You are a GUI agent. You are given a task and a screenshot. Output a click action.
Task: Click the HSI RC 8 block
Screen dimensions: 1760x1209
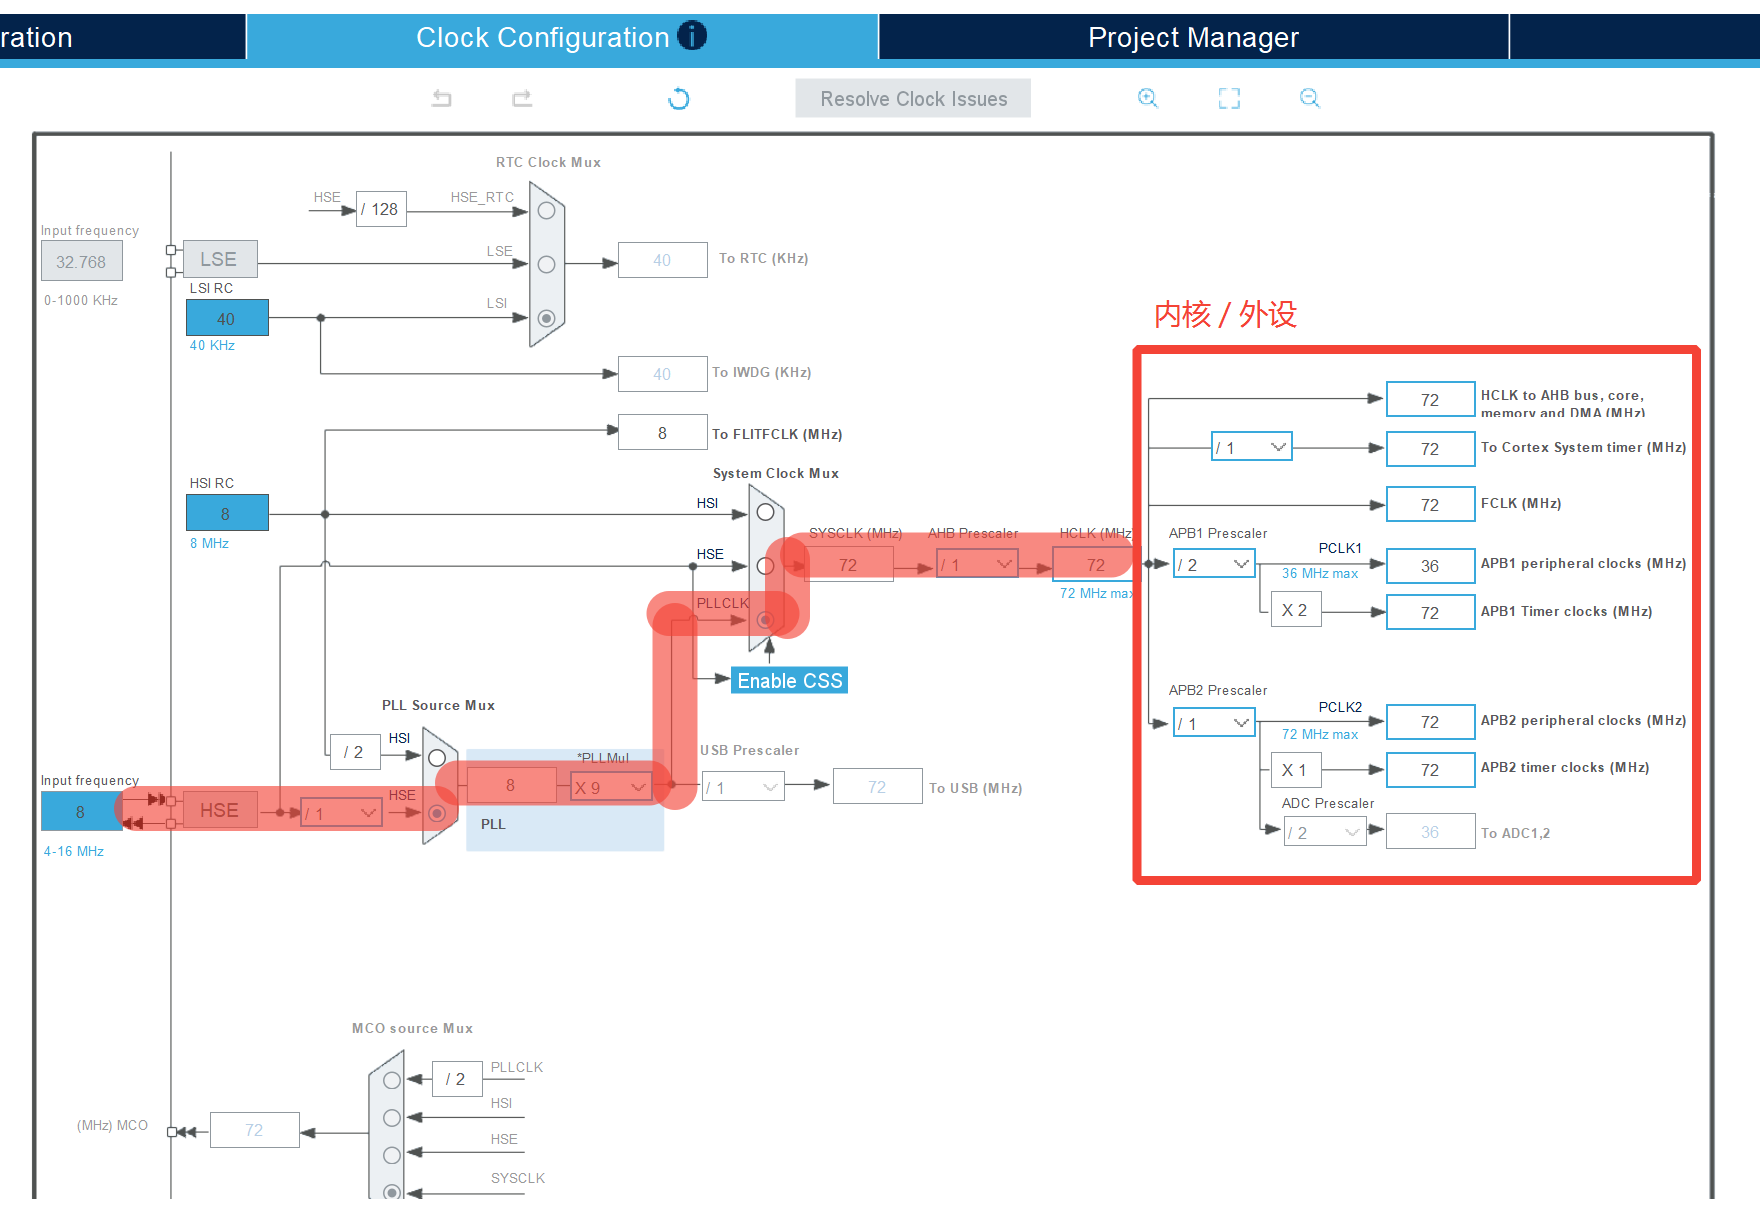(227, 513)
